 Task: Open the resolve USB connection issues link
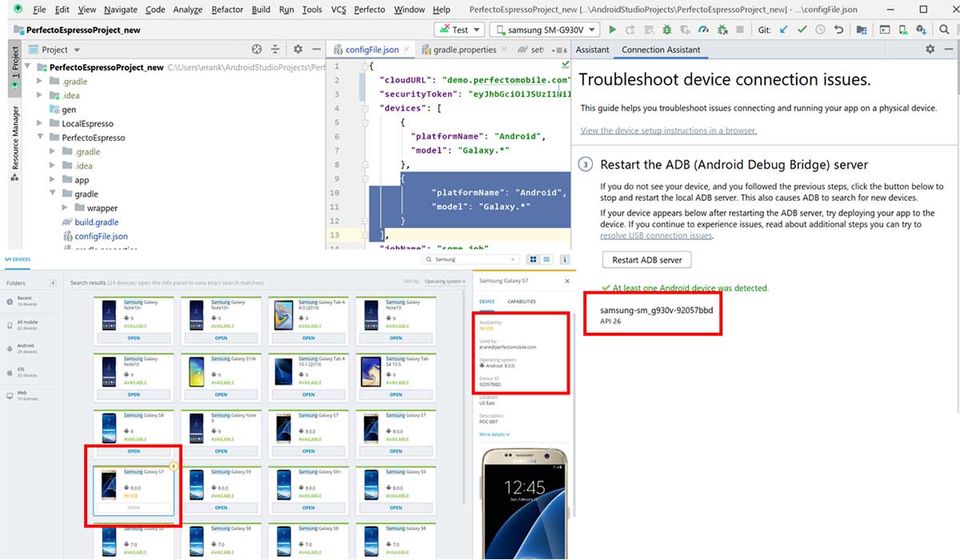tap(656, 236)
